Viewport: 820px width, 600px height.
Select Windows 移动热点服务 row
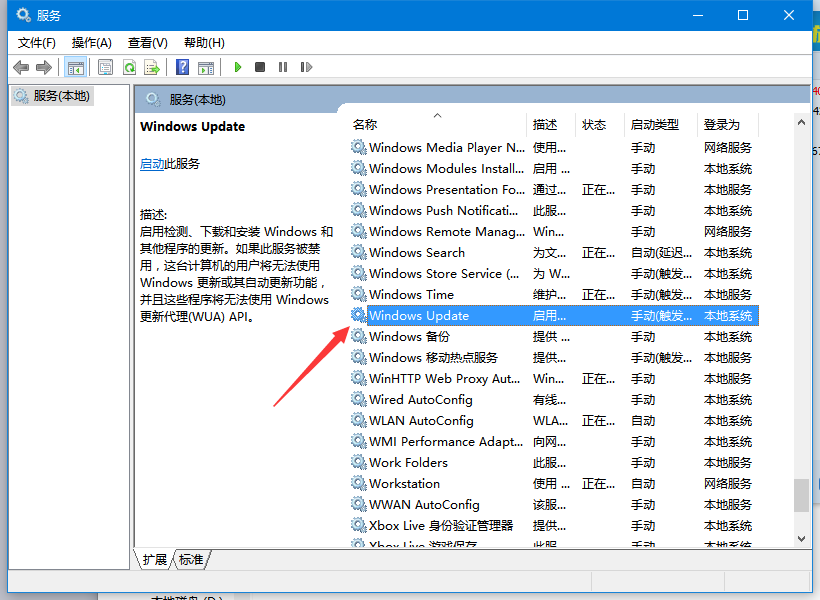coord(554,357)
